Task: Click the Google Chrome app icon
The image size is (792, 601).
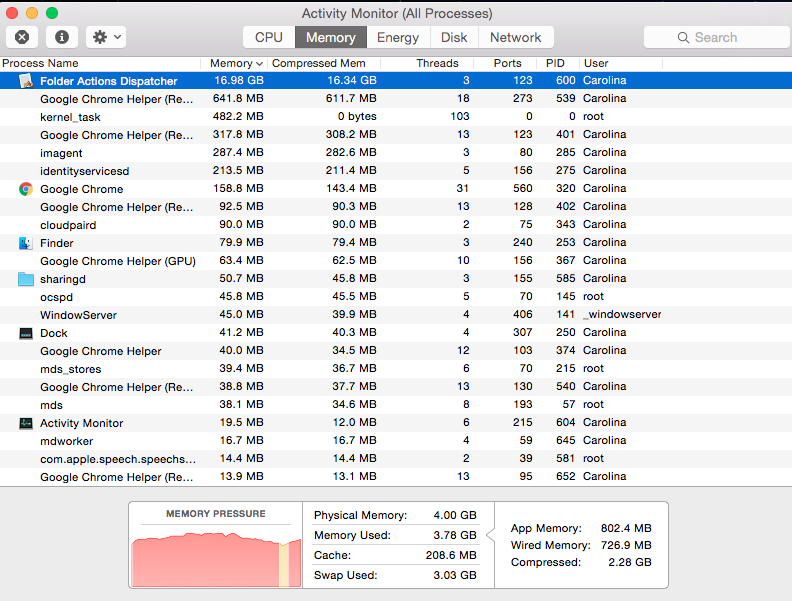Action: pos(26,189)
